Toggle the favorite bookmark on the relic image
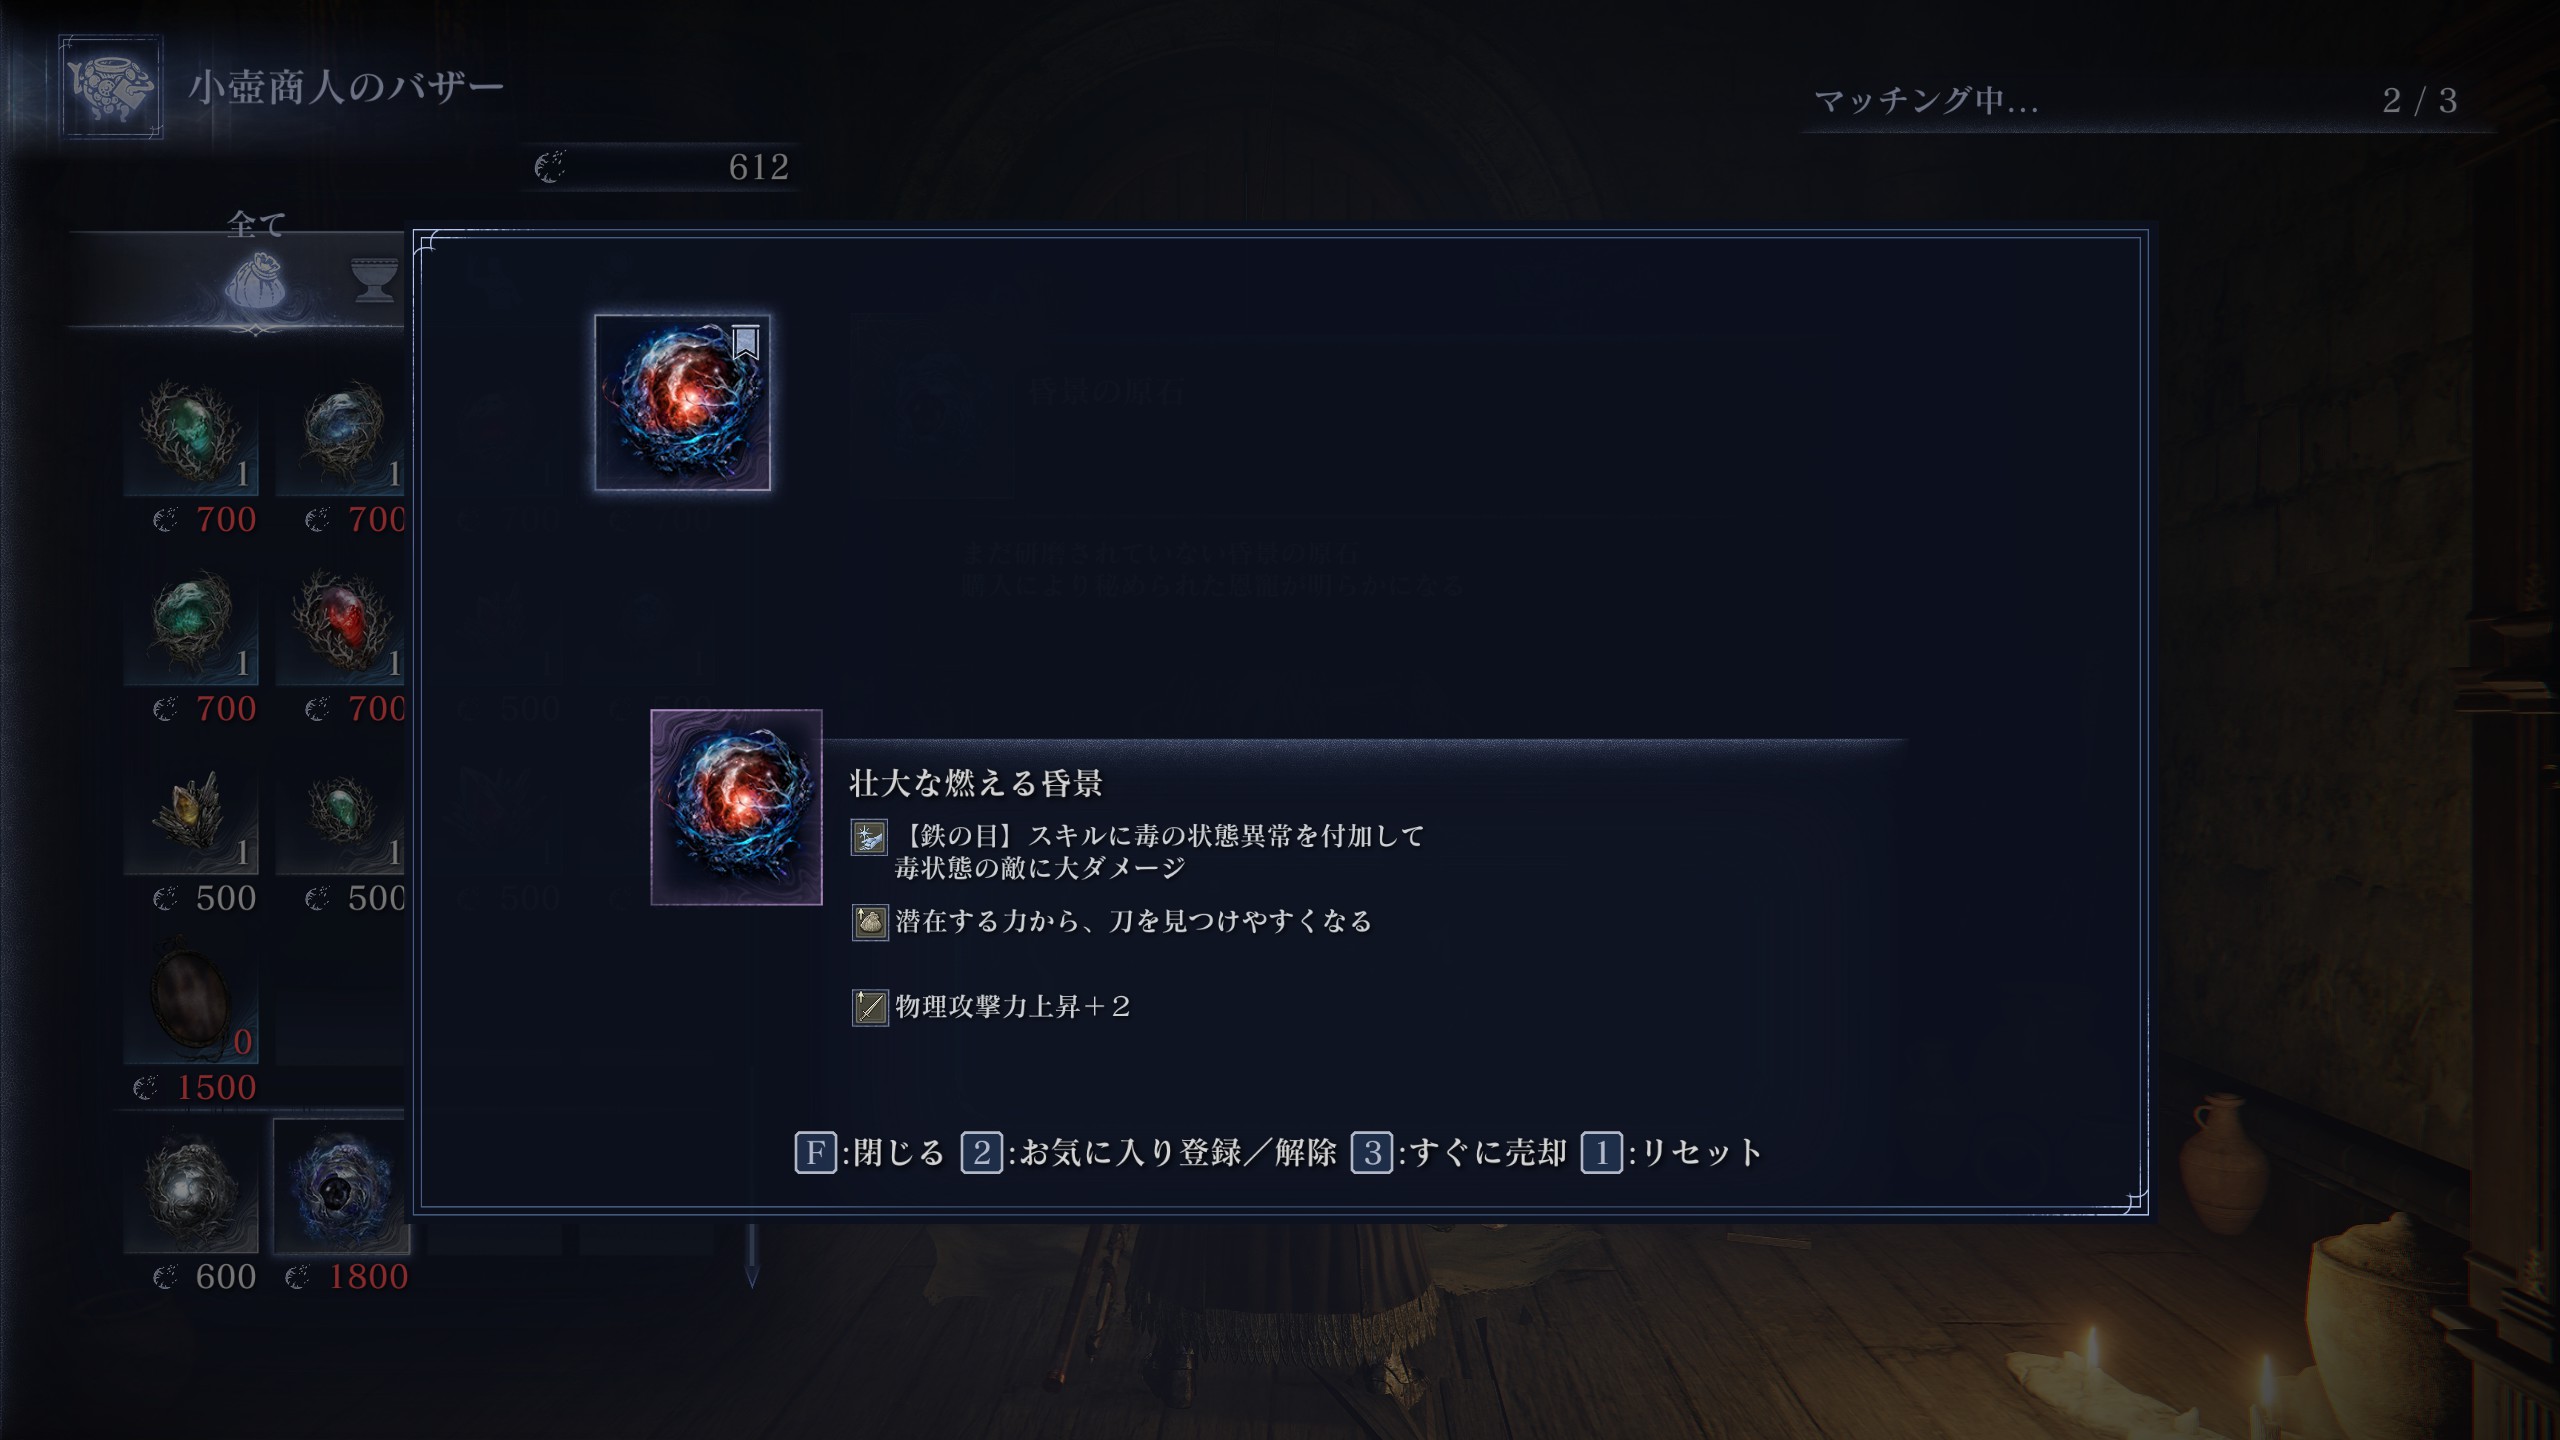2560x1440 pixels. click(746, 341)
